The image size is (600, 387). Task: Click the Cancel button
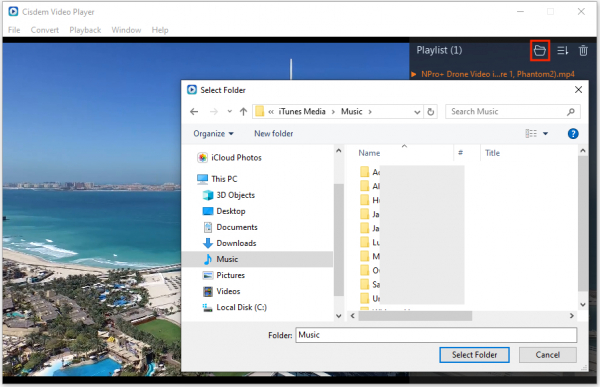[548, 355]
